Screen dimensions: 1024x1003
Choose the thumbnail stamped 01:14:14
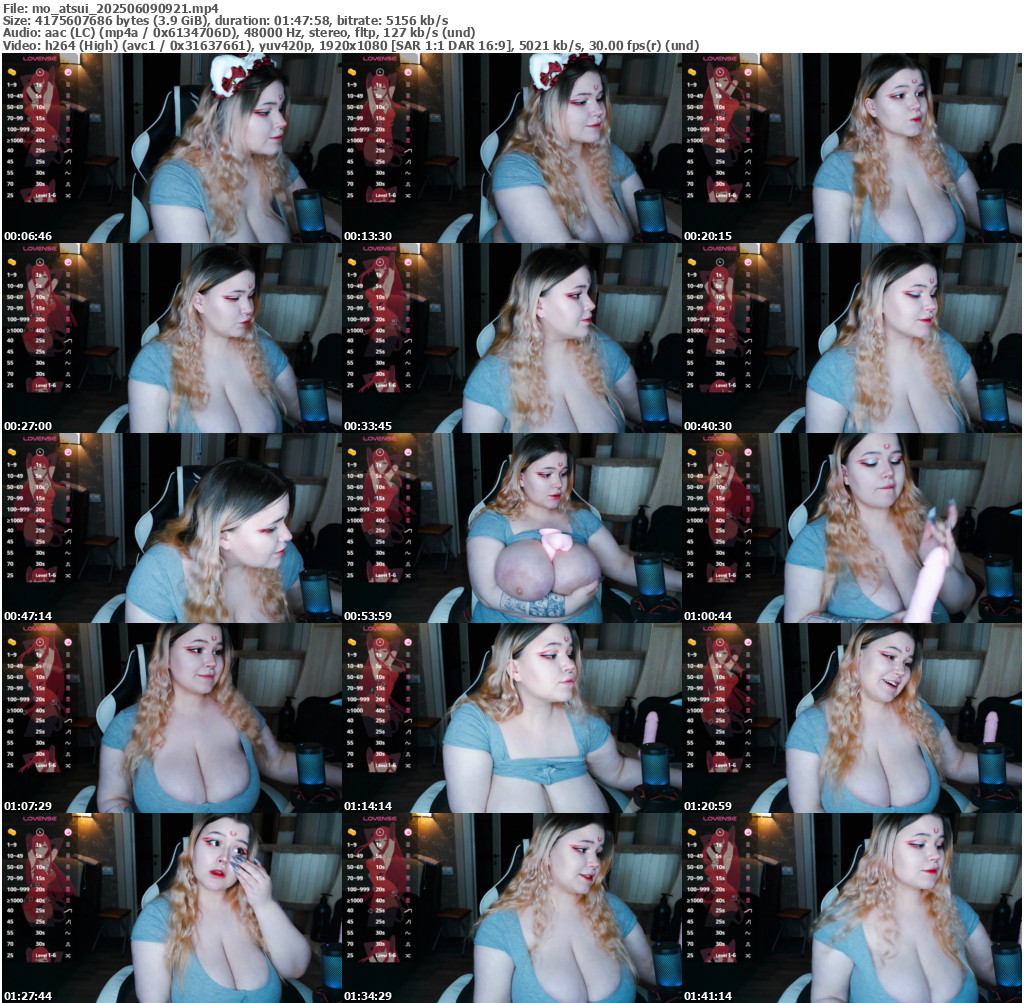512,718
